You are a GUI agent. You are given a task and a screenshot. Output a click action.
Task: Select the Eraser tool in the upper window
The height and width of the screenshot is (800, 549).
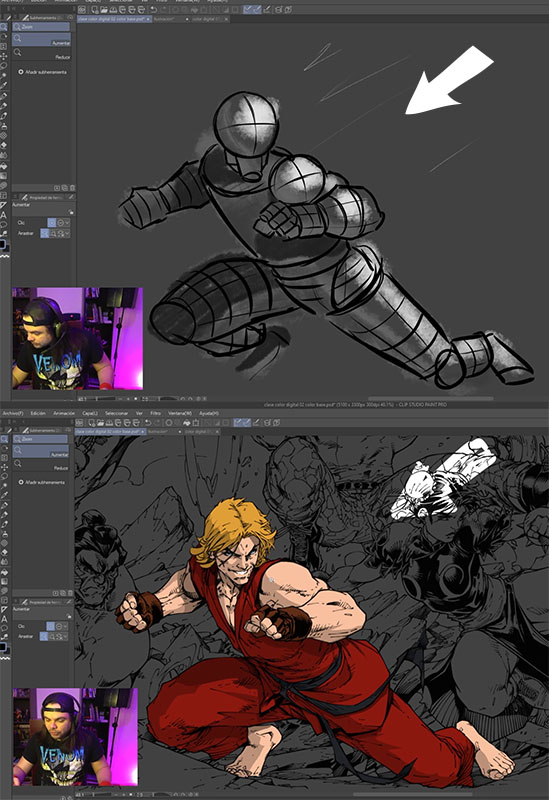(4, 145)
